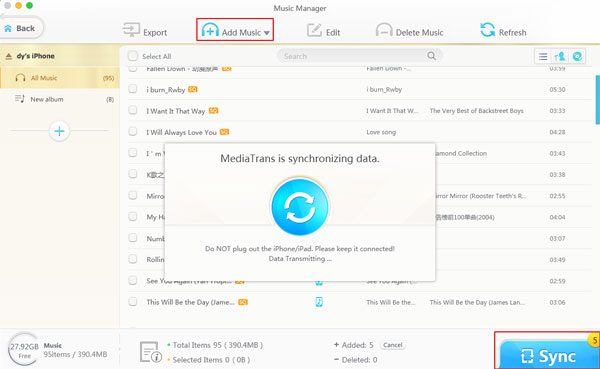Click the green macOS zoom window button

pyautogui.click(x=29, y=5)
